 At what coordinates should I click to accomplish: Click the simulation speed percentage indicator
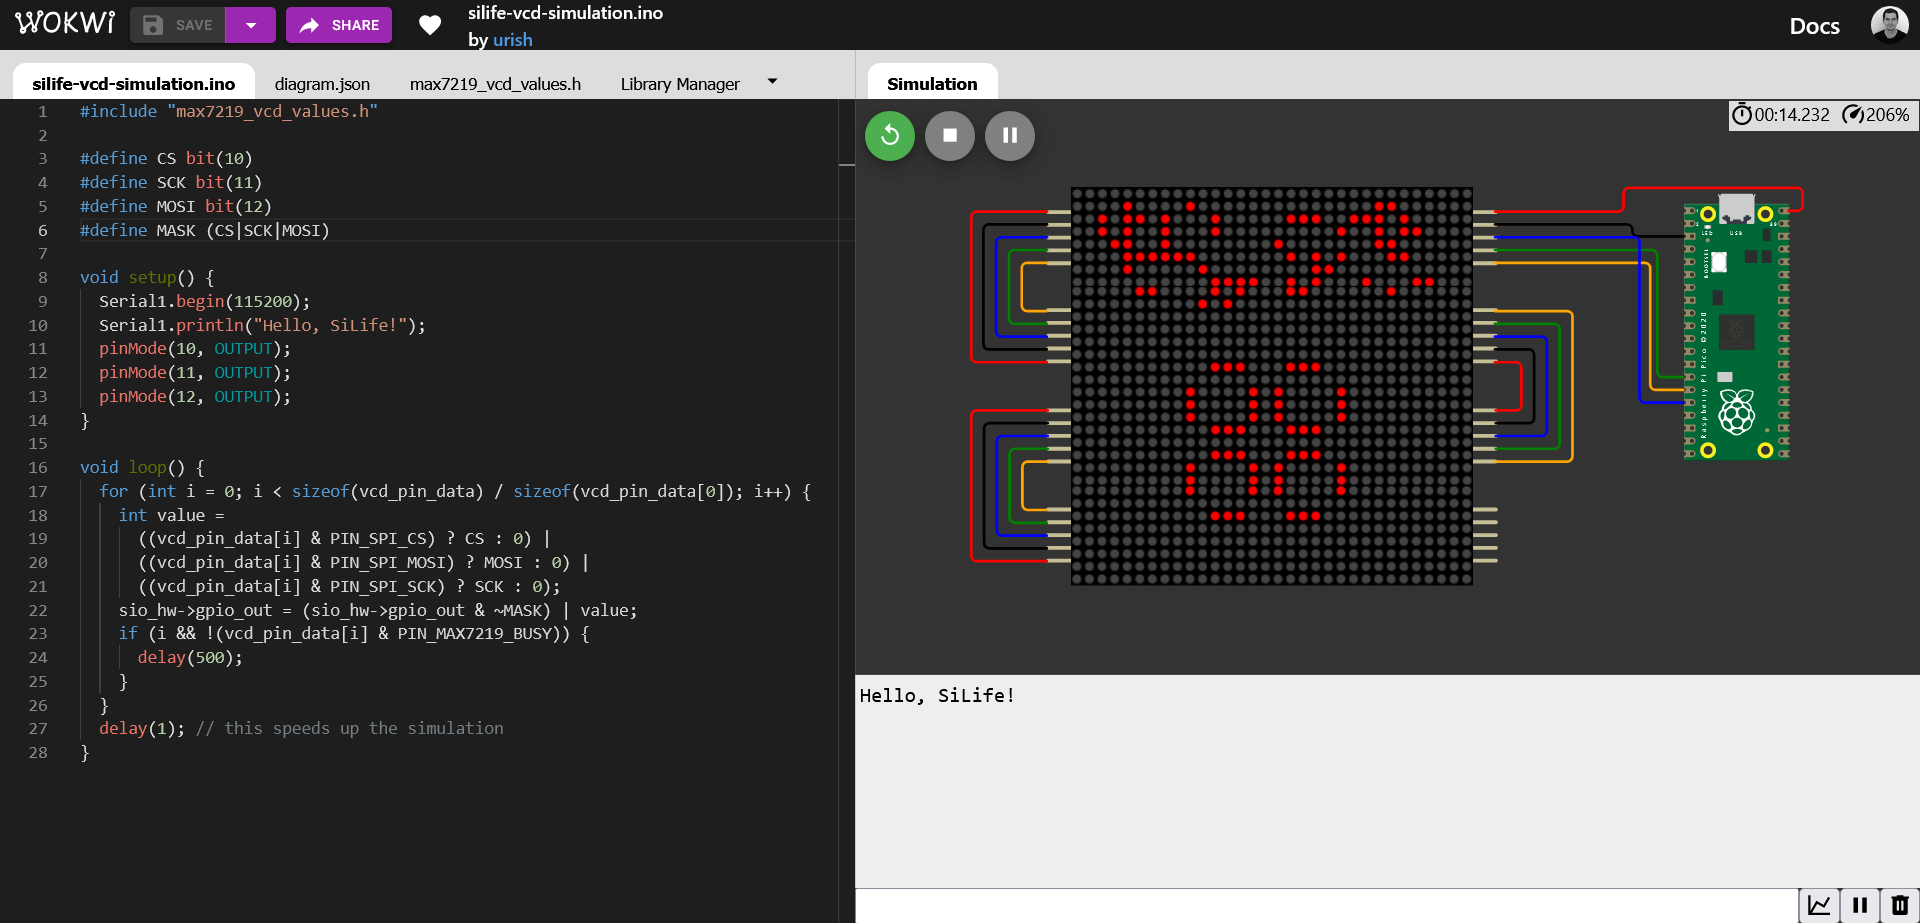click(x=1876, y=115)
